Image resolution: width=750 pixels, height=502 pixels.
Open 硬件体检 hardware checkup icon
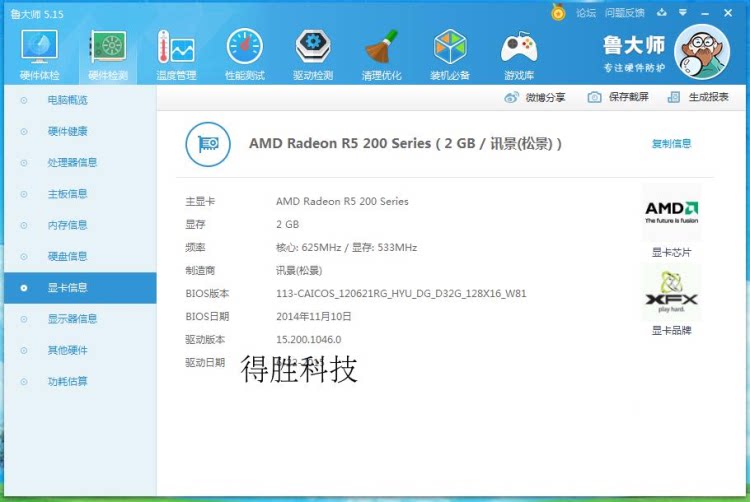click(39, 47)
